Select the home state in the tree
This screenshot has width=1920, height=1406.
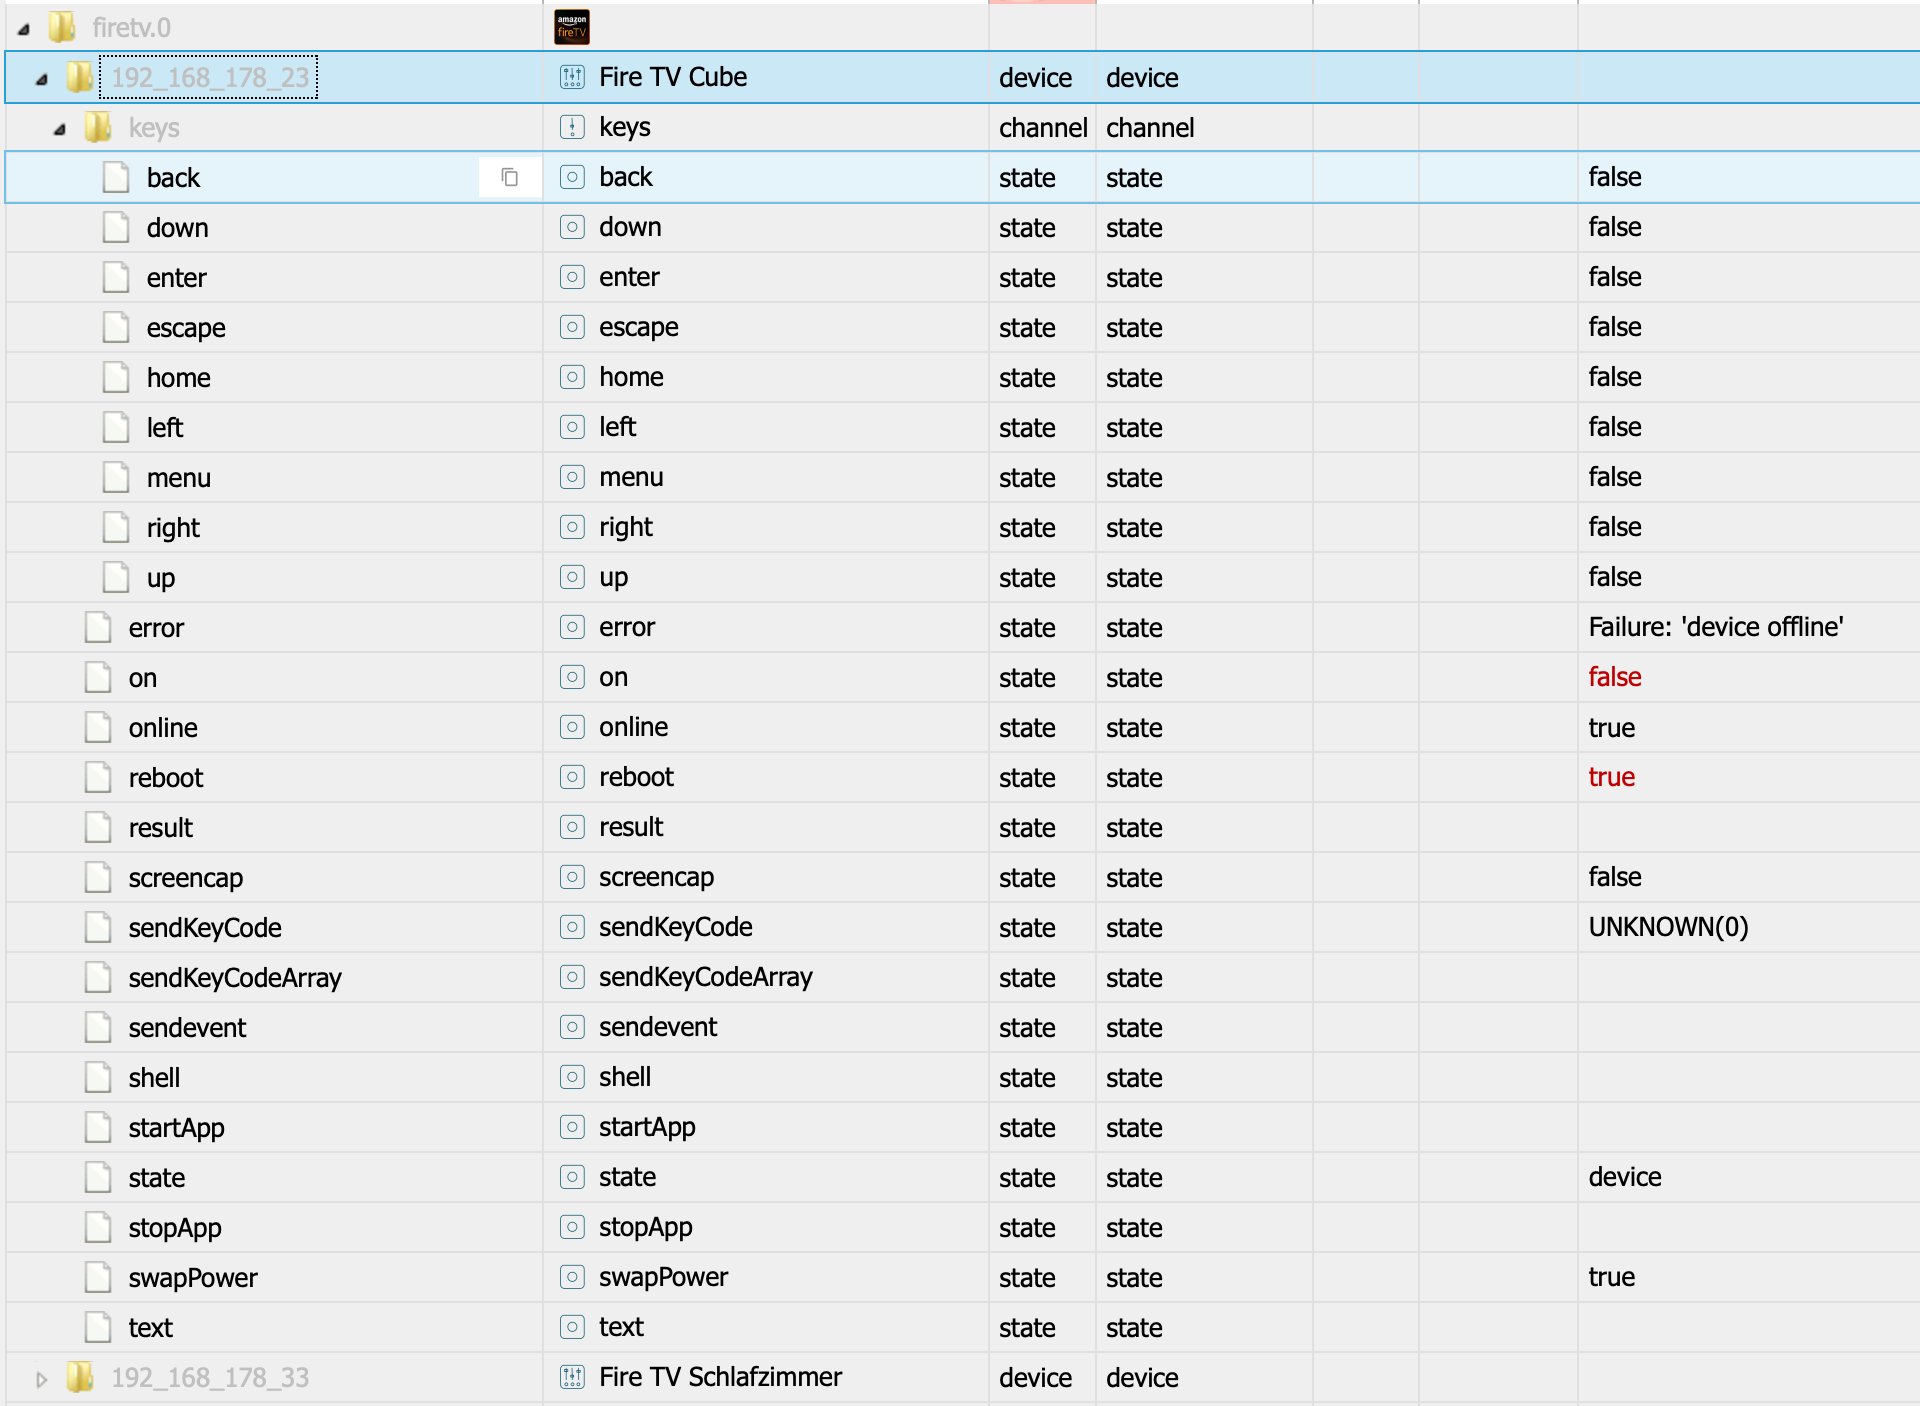tap(178, 378)
